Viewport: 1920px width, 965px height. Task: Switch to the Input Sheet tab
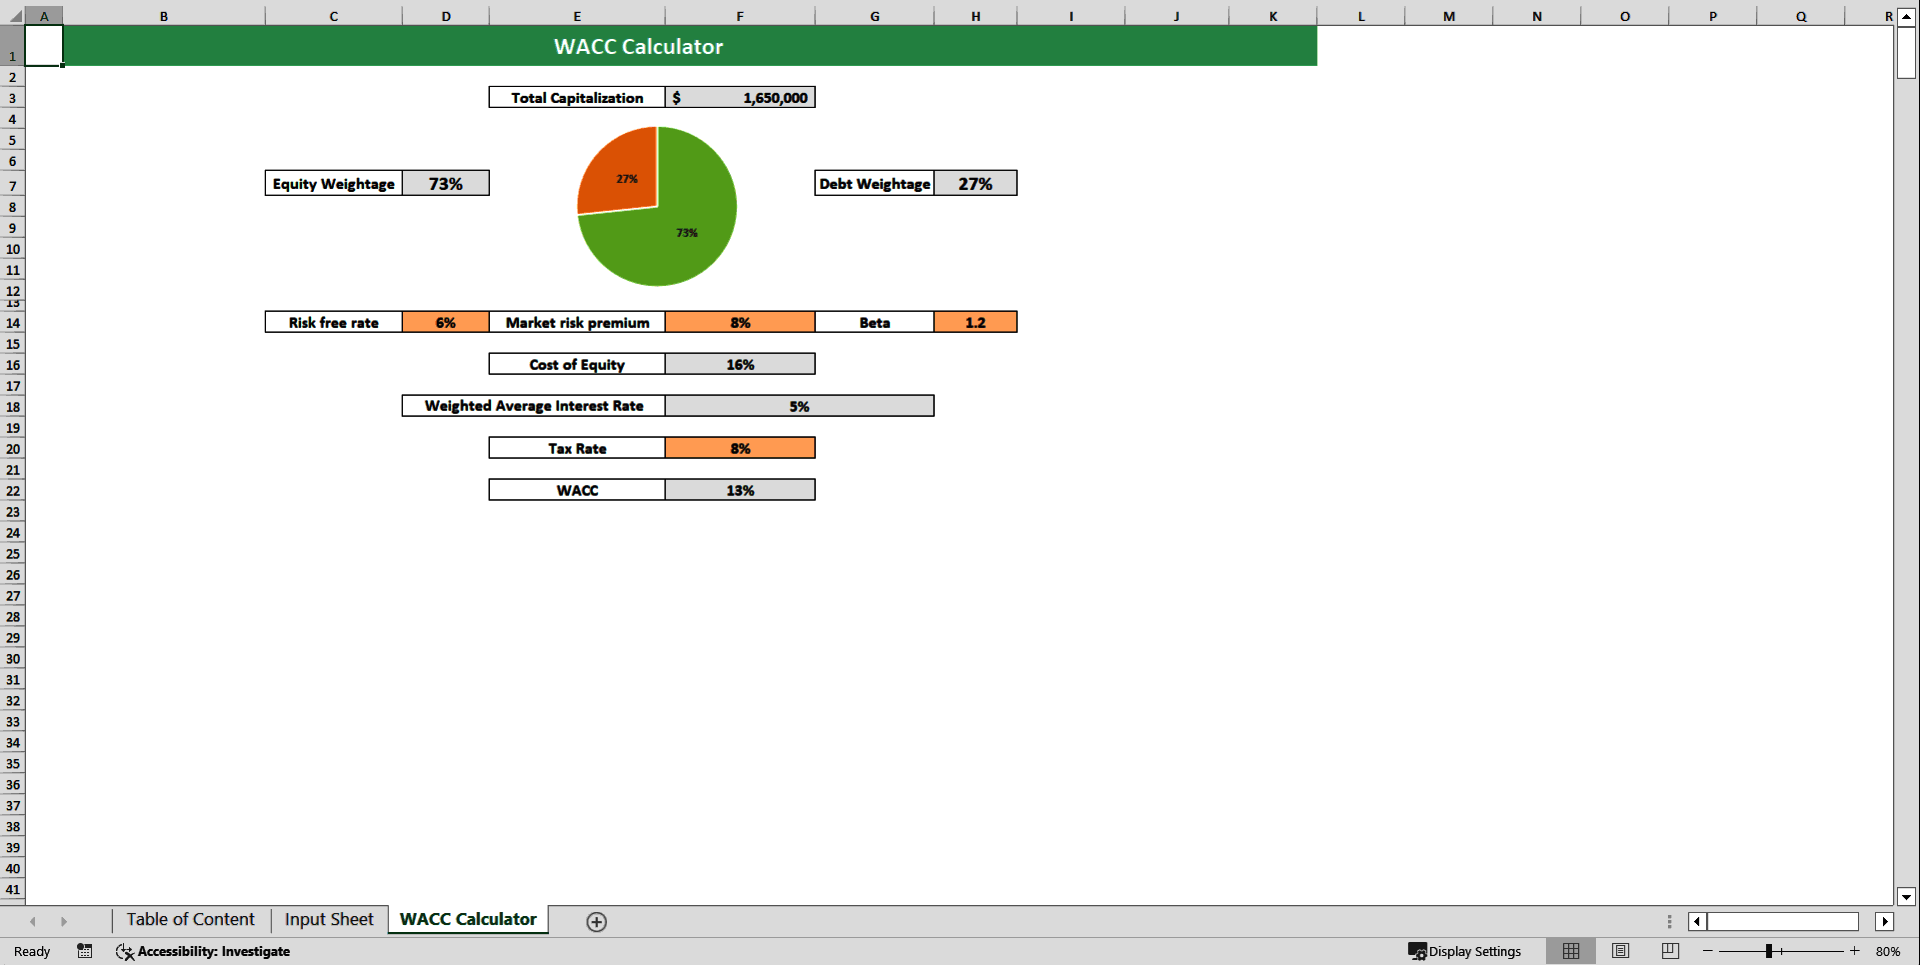[328, 919]
